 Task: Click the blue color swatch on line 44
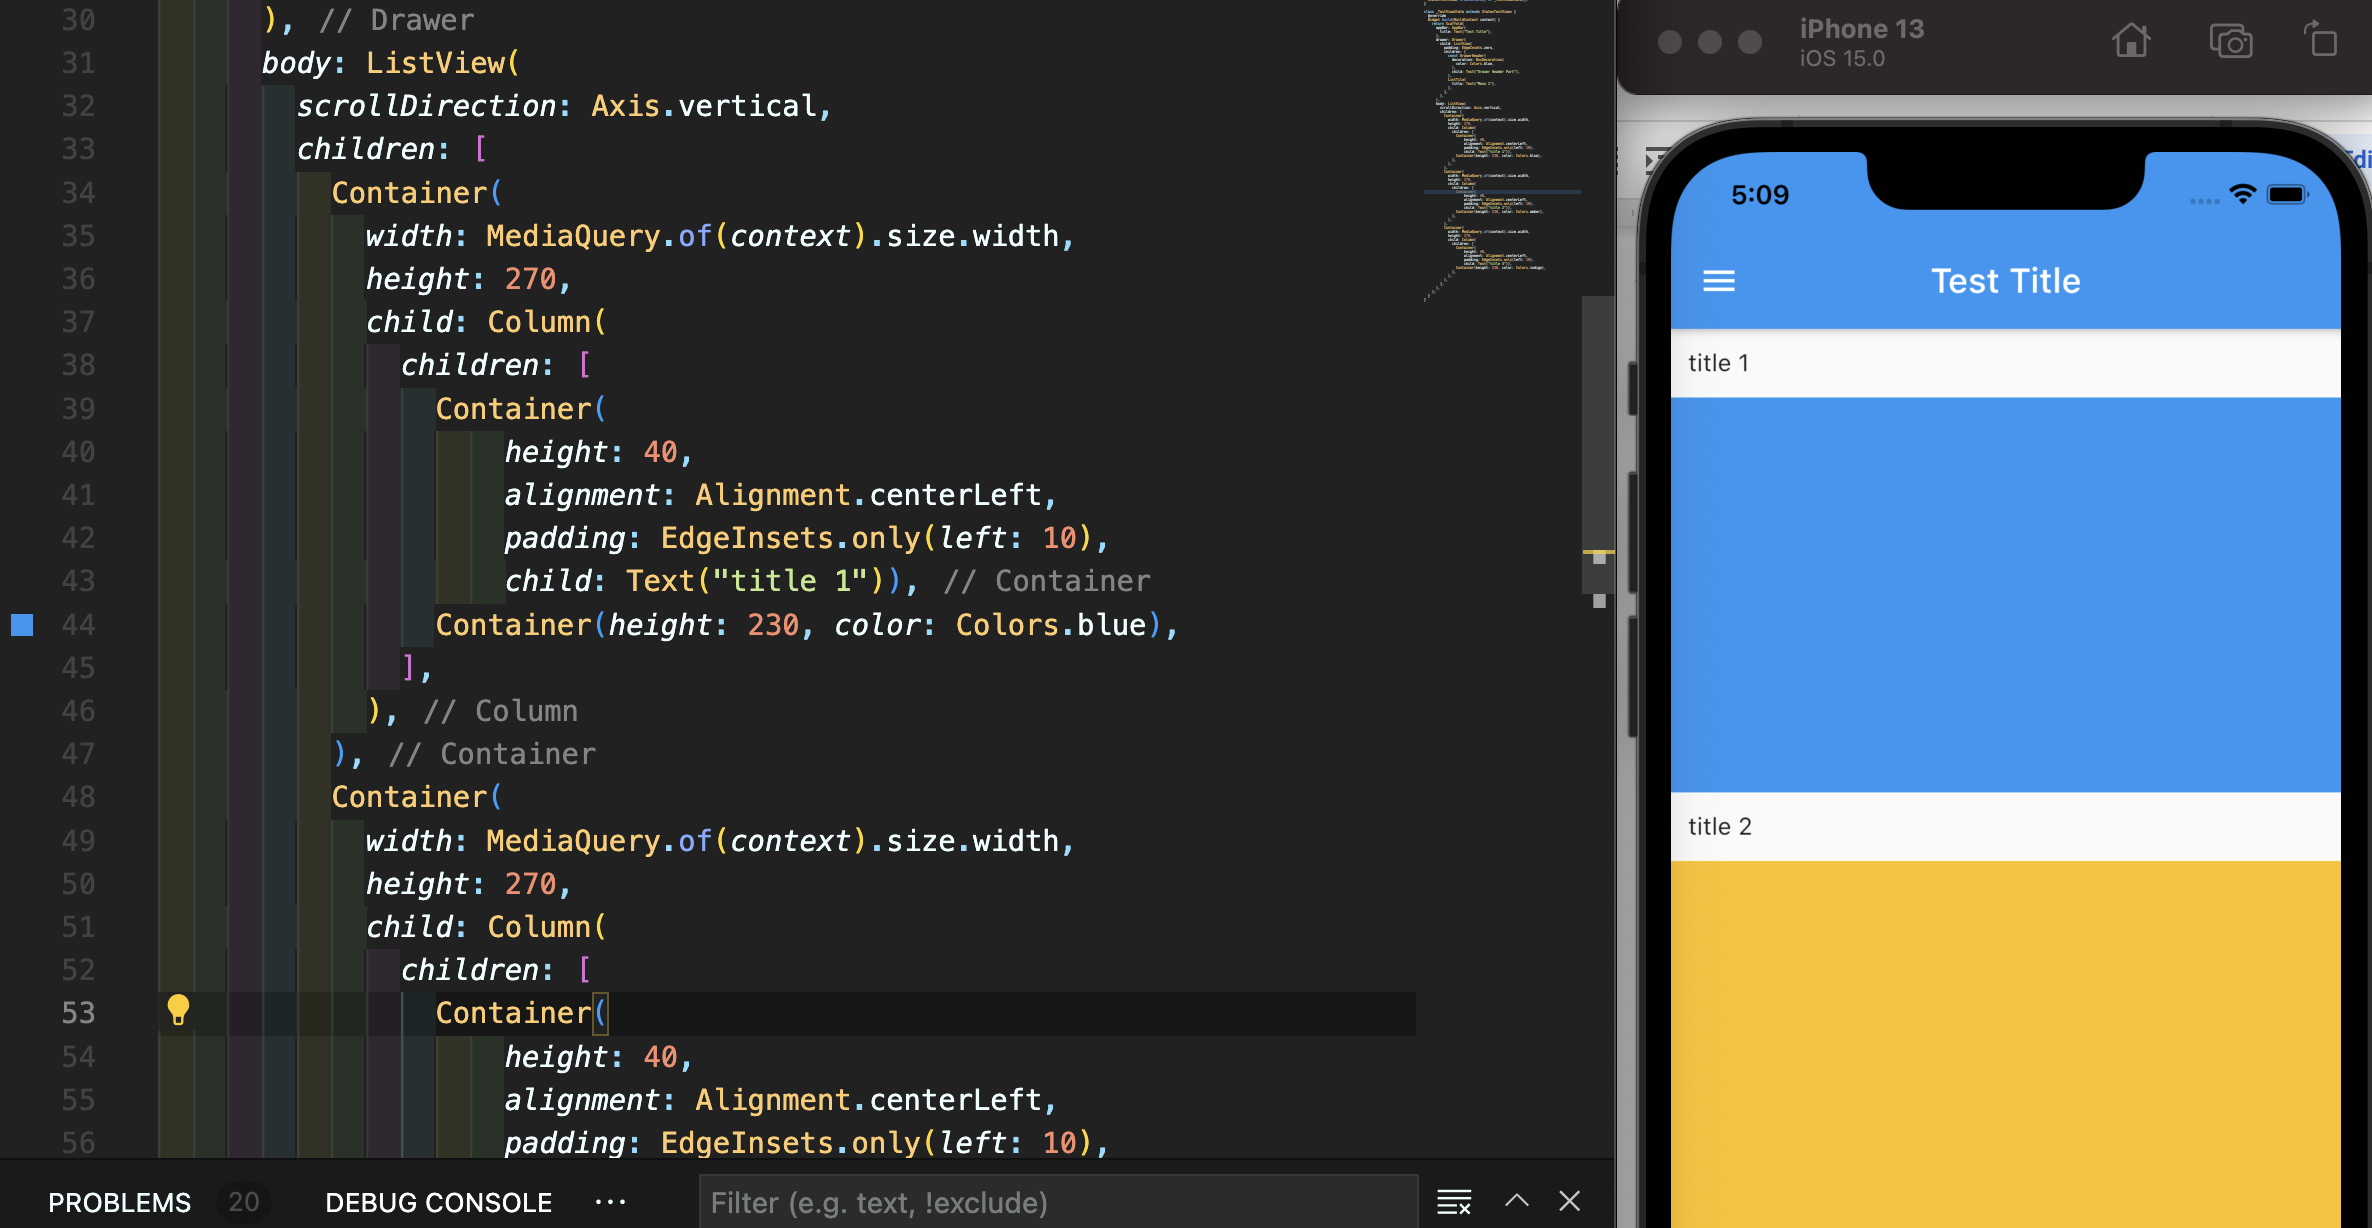(x=22, y=625)
